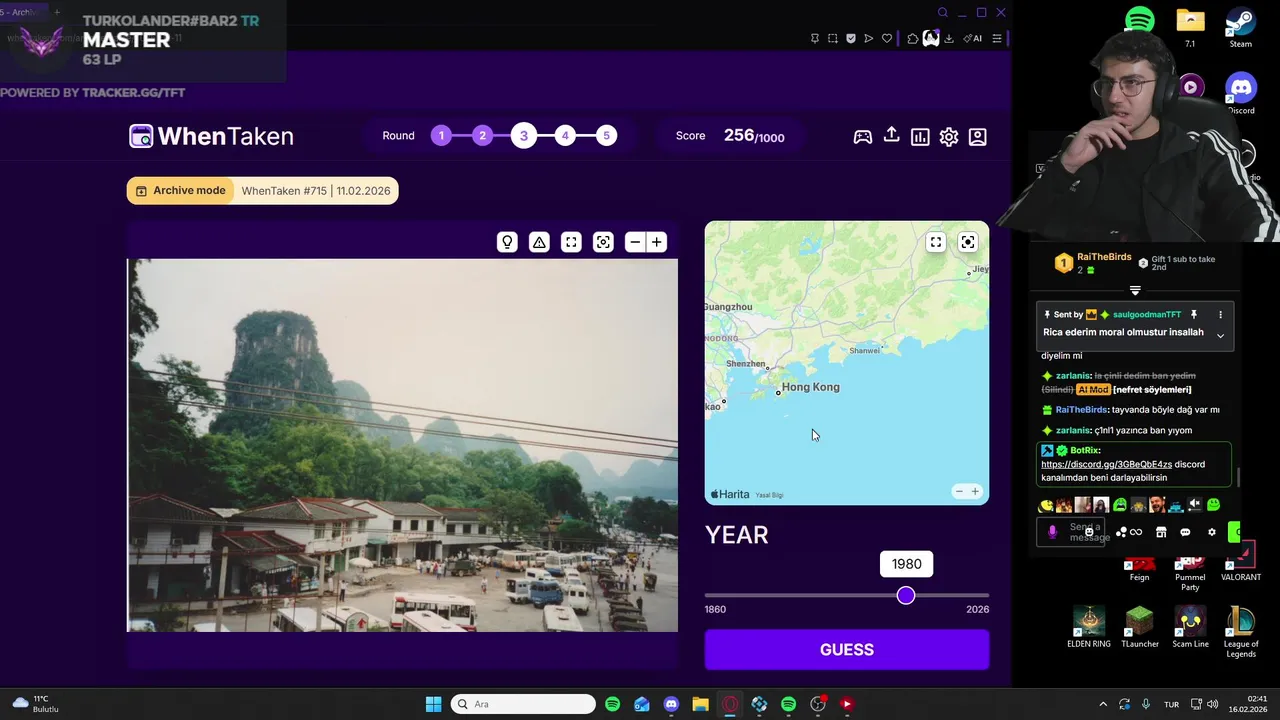Open the statistics bar chart icon

tap(920, 137)
